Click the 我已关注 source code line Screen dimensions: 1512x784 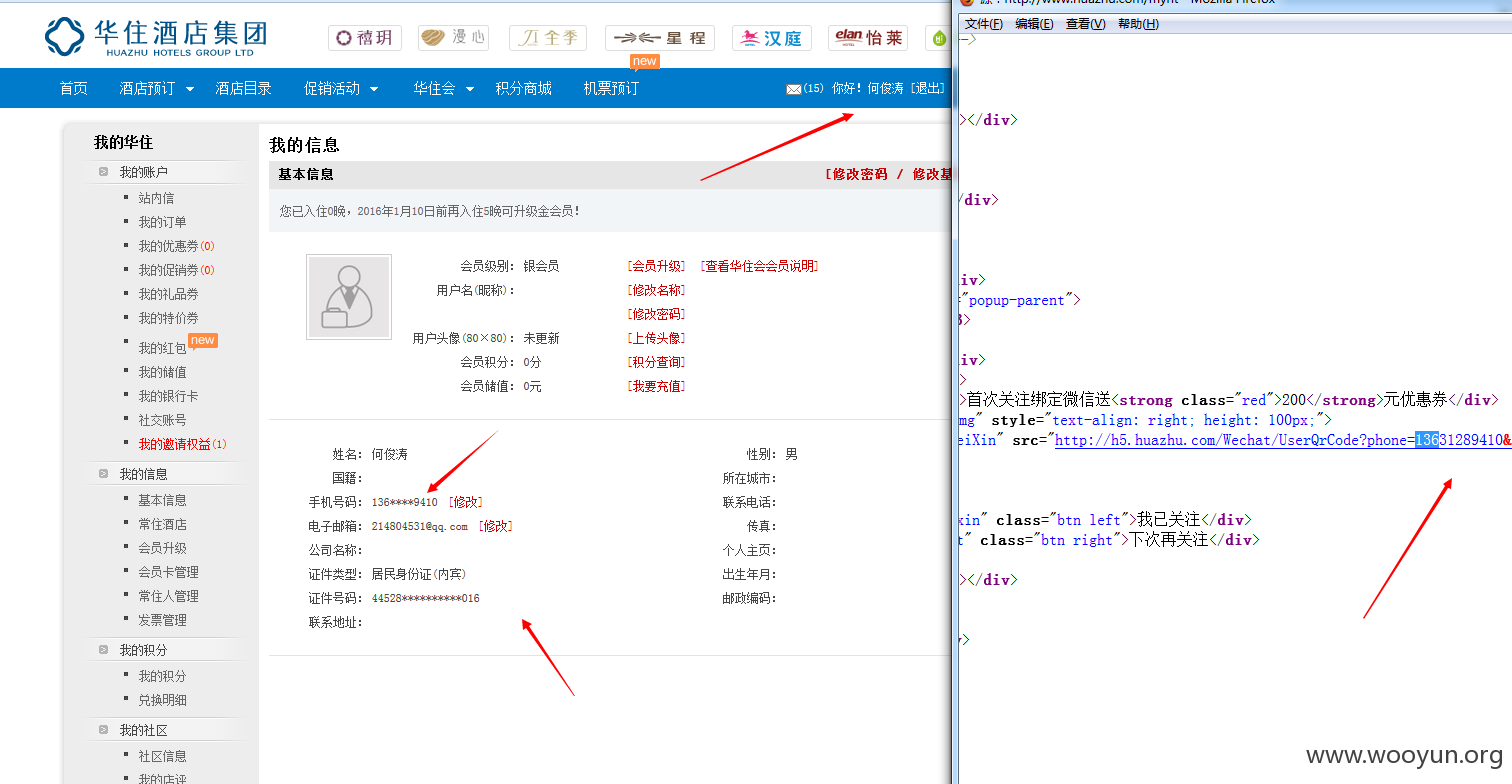1105,520
